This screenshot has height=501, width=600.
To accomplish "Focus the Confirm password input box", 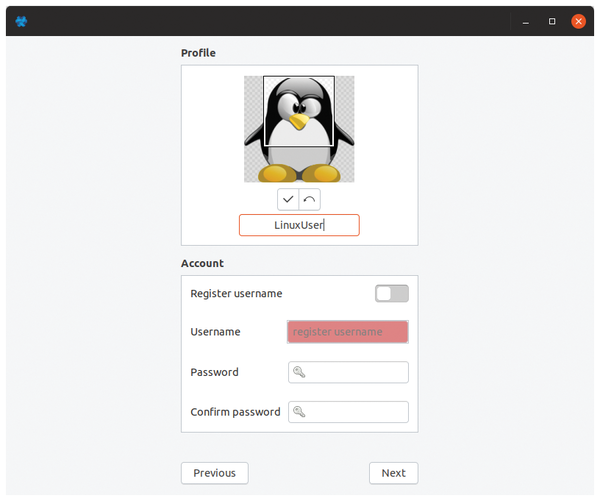I will (348, 412).
